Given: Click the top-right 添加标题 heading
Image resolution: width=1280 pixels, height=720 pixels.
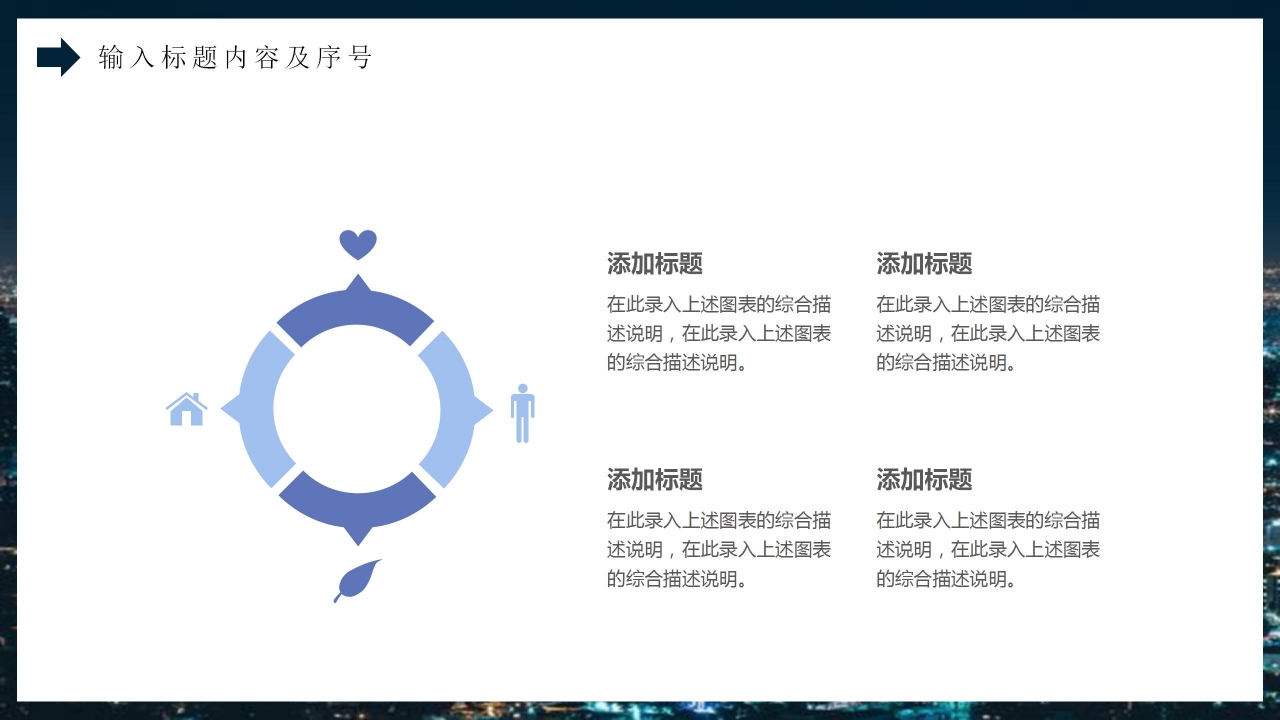Looking at the screenshot, I should pos(925,264).
